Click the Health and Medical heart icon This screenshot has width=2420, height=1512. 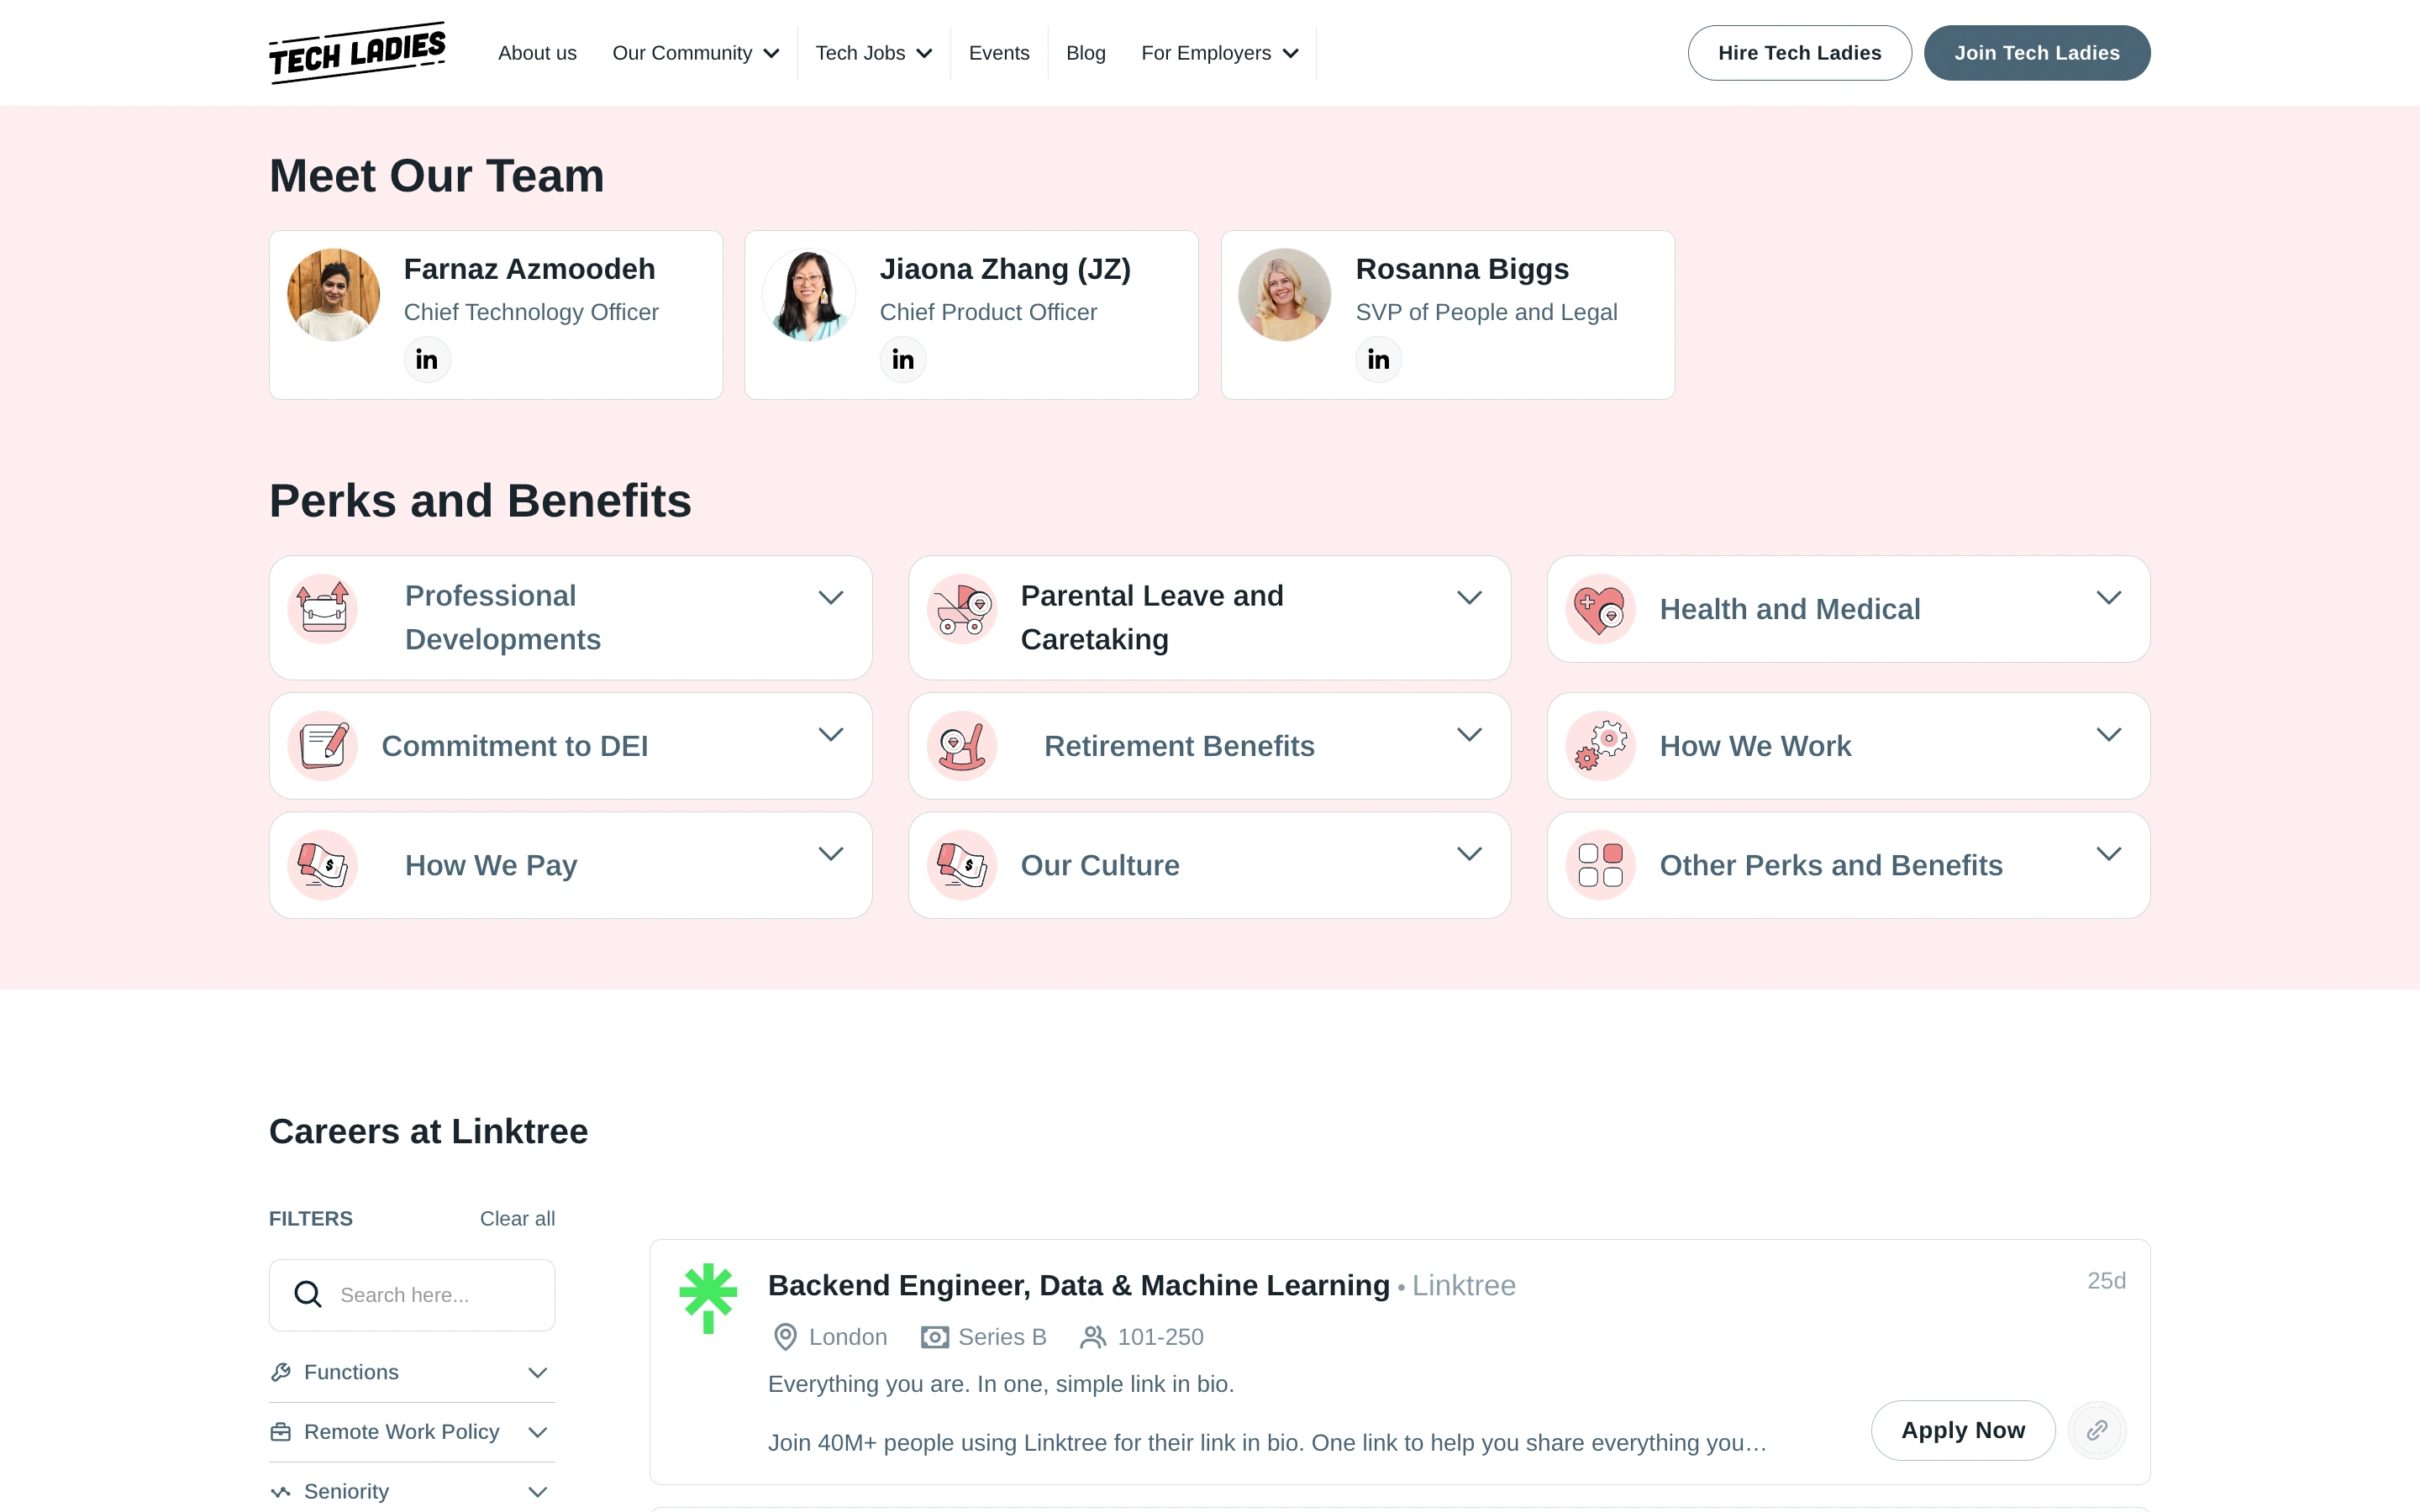coord(1600,609)
